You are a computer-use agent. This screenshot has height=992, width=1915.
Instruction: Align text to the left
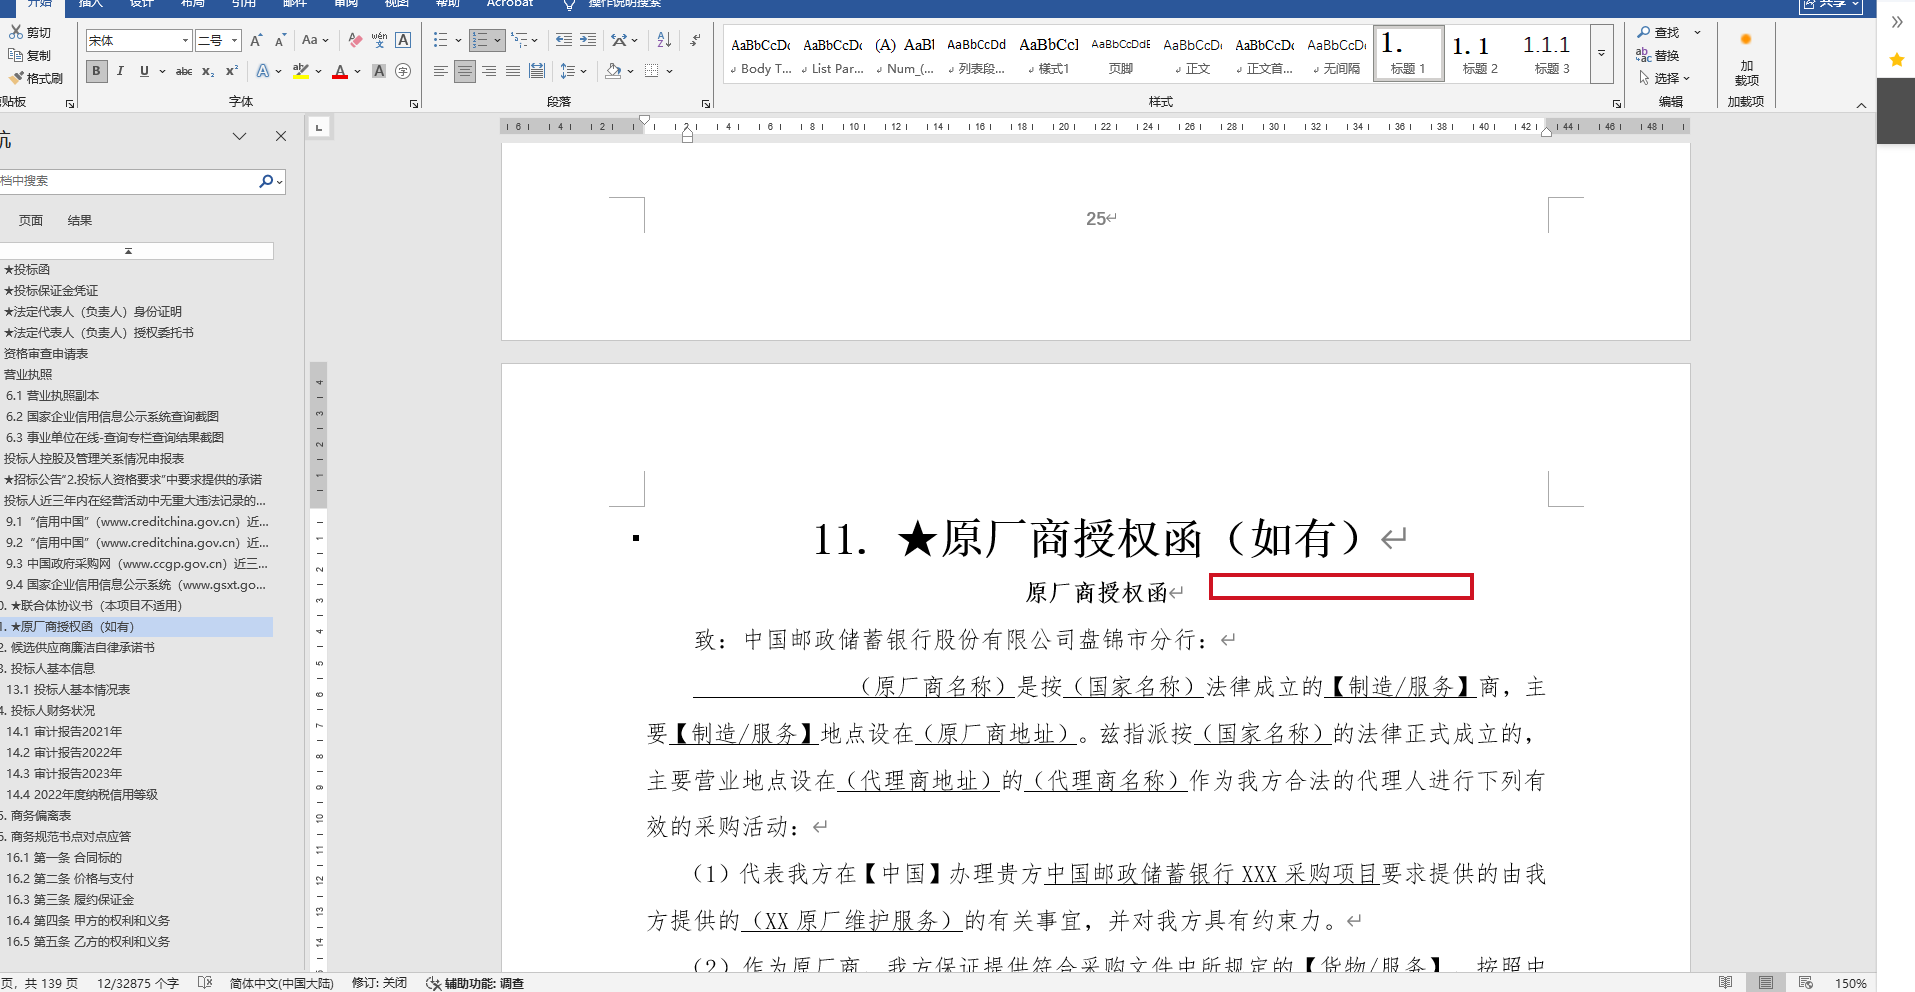(x=441, y=71)
